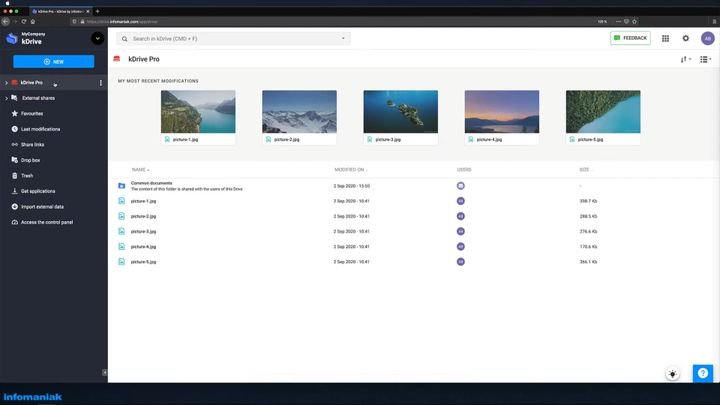This screenshot has width=720, height=405.
Task: Click the NEW button
Action: tap(54, 61)
